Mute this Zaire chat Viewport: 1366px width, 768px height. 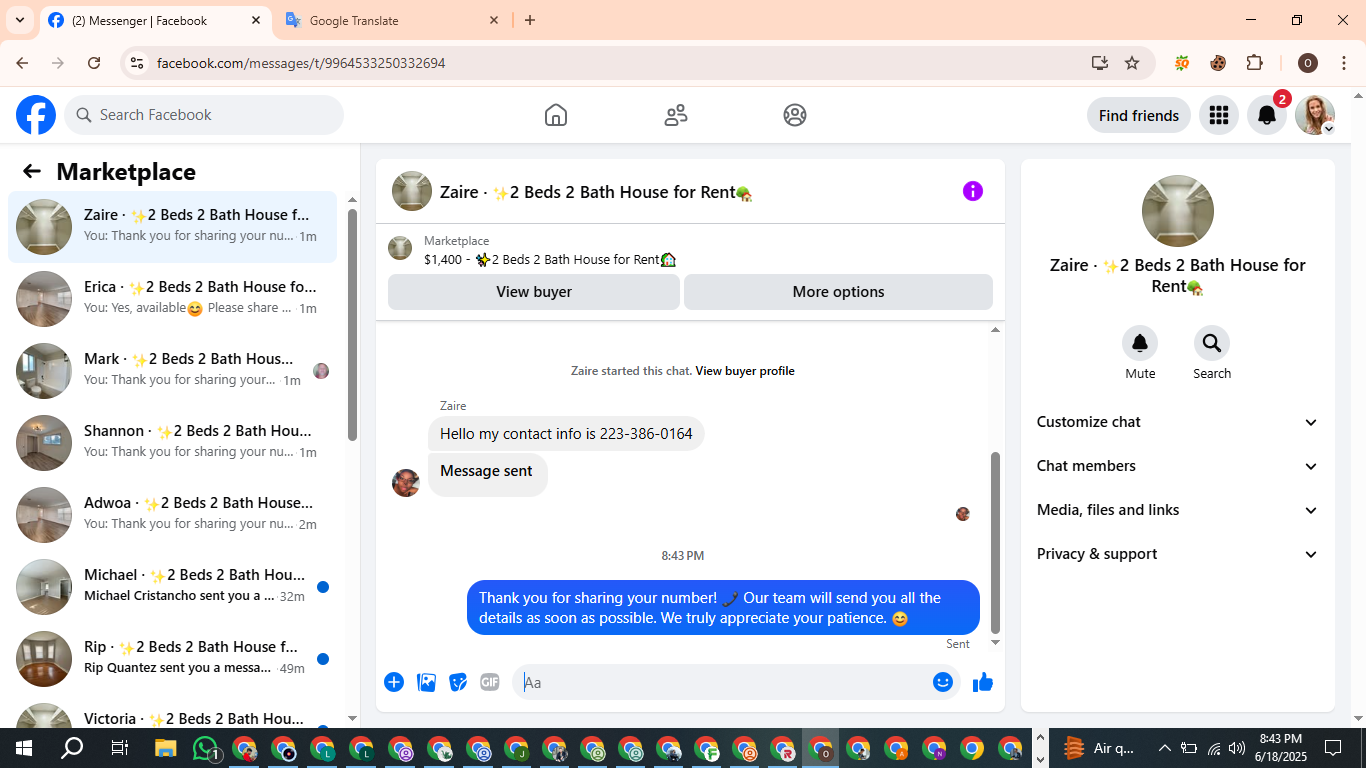click(x=1140, y=344)
